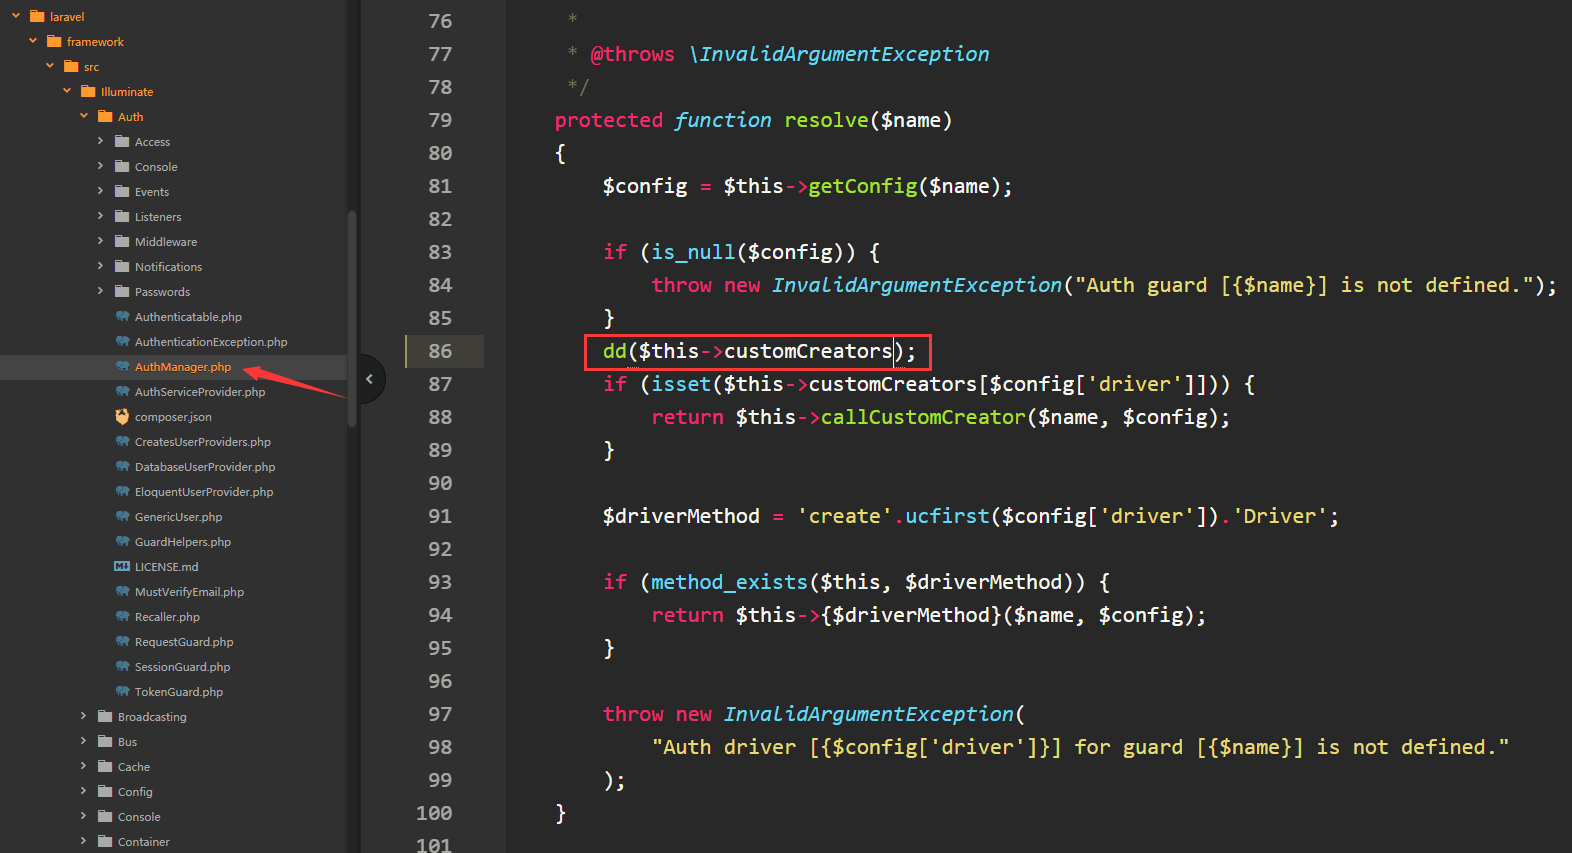Click the Auth folder icon

point(105,116)
